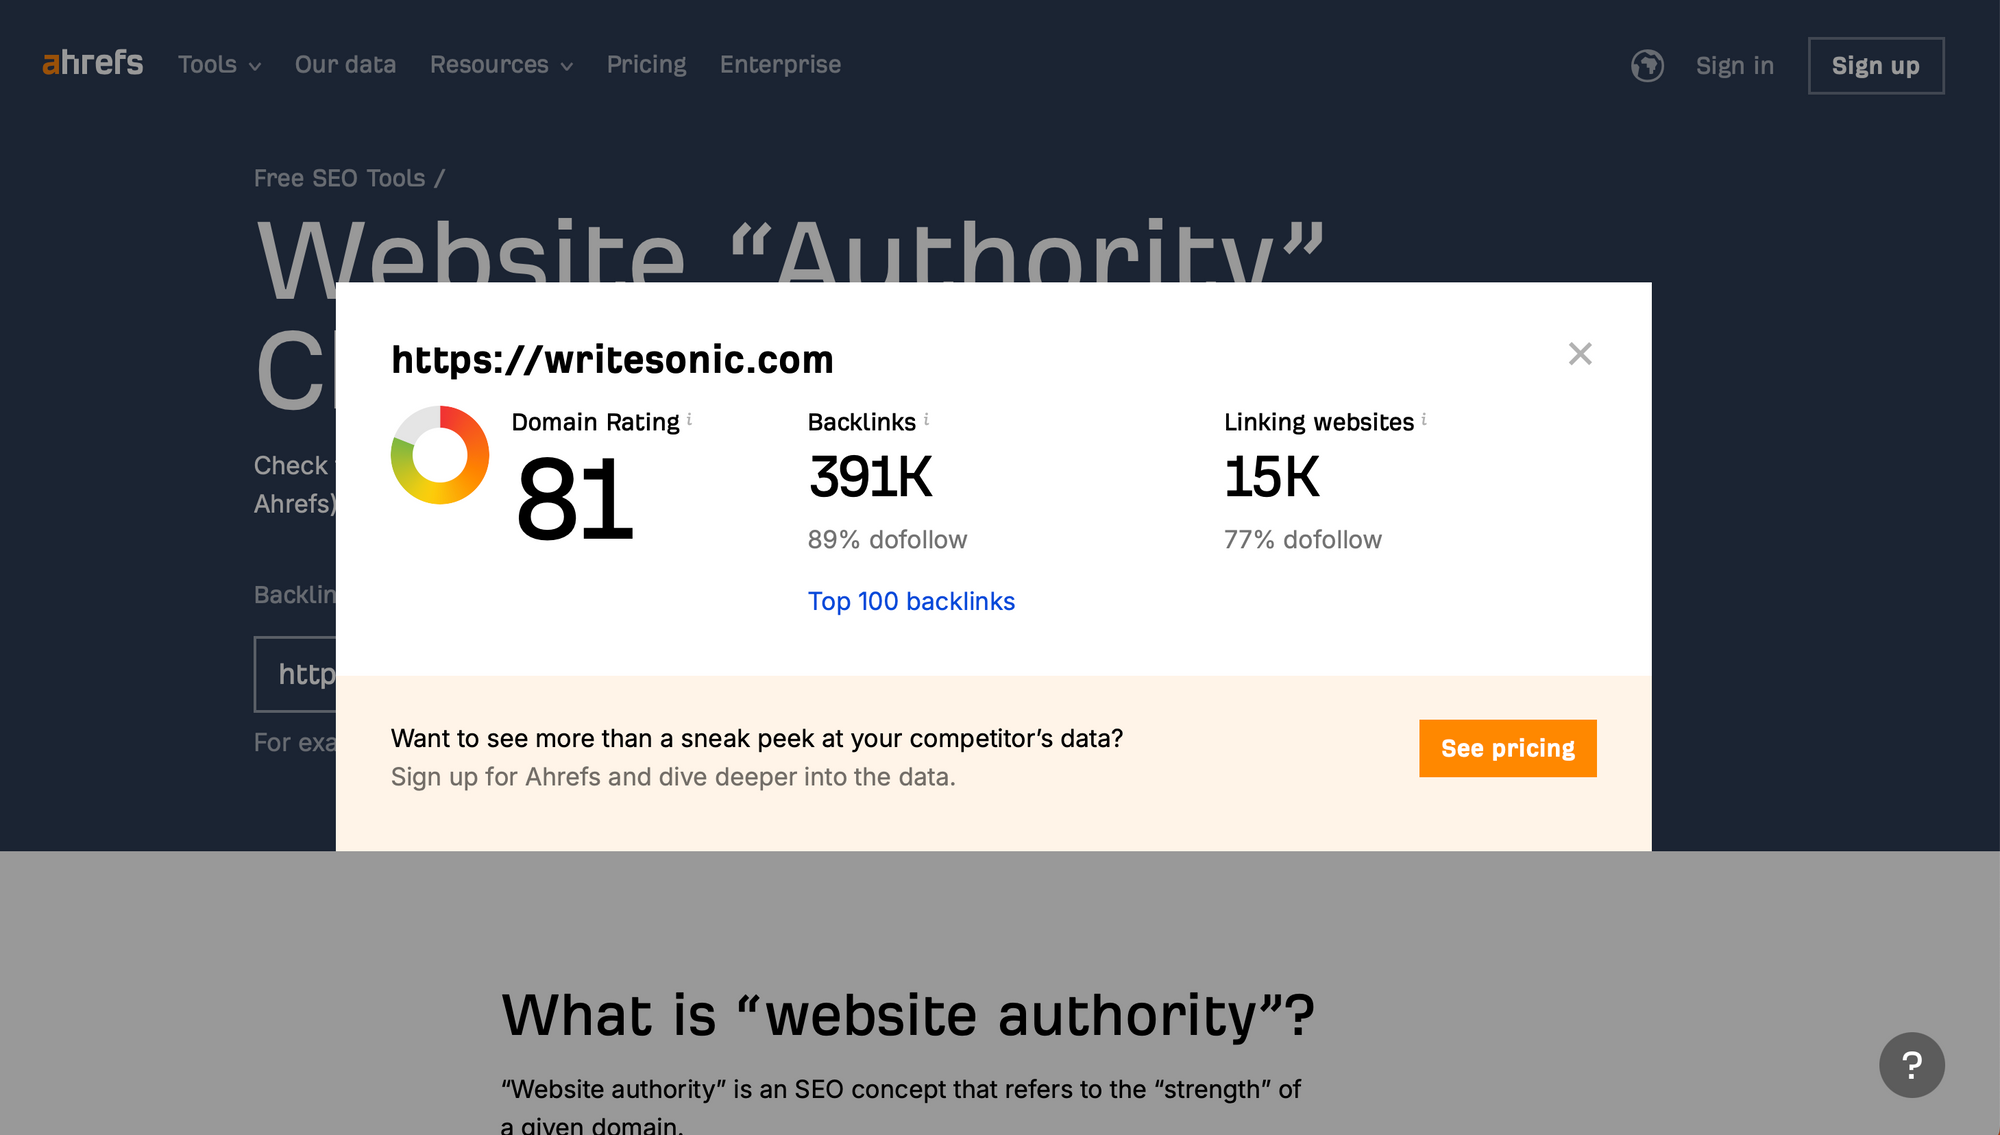Click the Sign in text link
This screenshot has height=1135, width=2000.
[1734, 65]
